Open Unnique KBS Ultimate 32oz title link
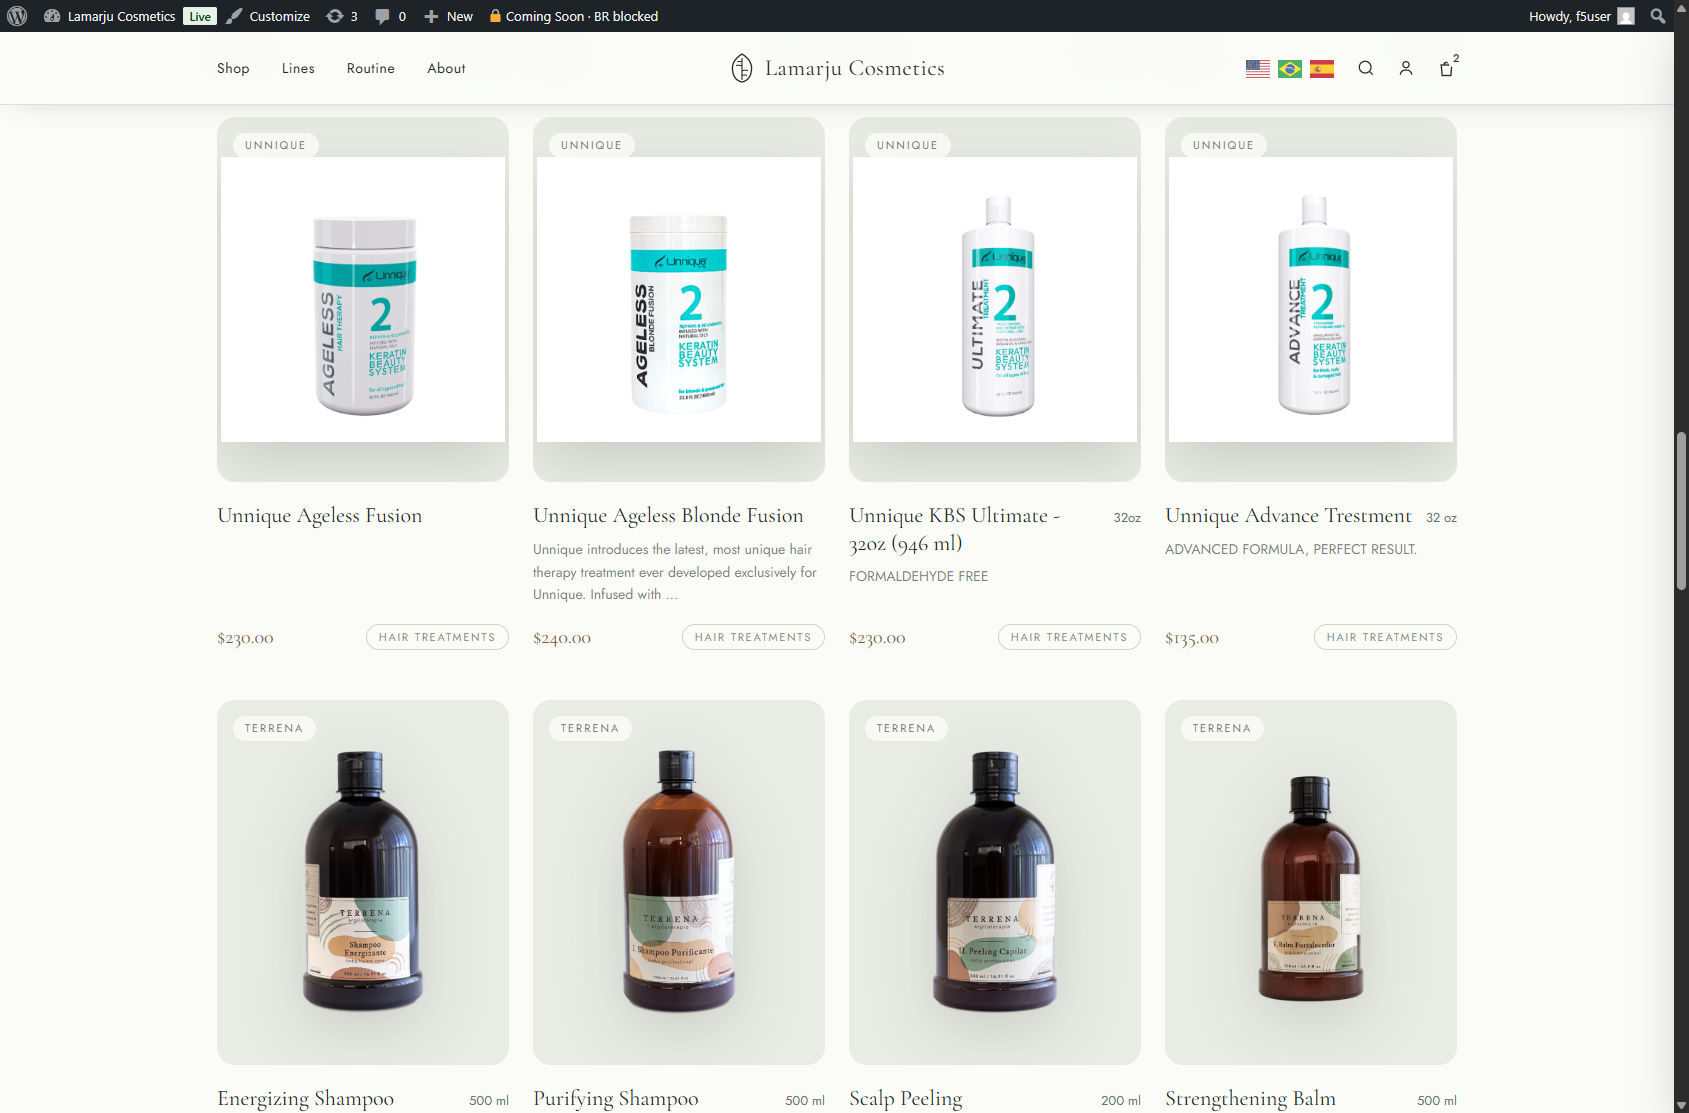This screenshot has width=1689, height=1113. click(954, 530)
